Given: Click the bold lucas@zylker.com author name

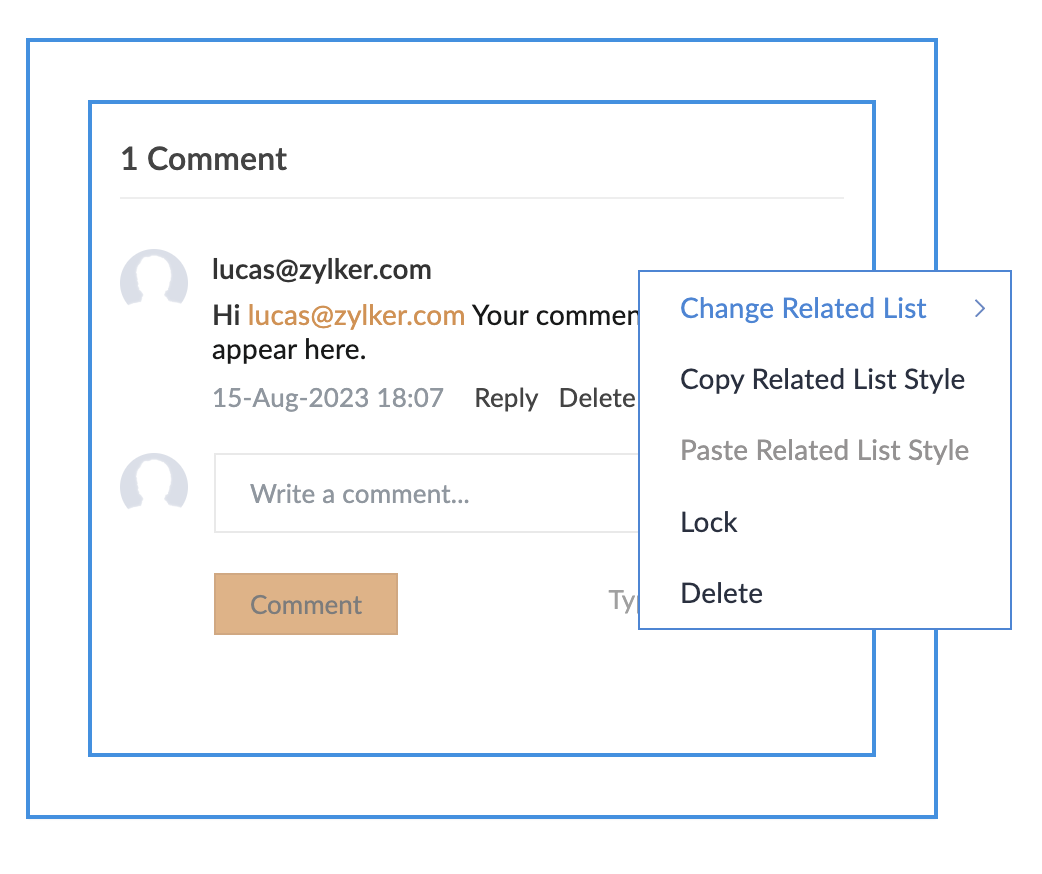Looking at the screenshot, I should (x=322, y=269).
